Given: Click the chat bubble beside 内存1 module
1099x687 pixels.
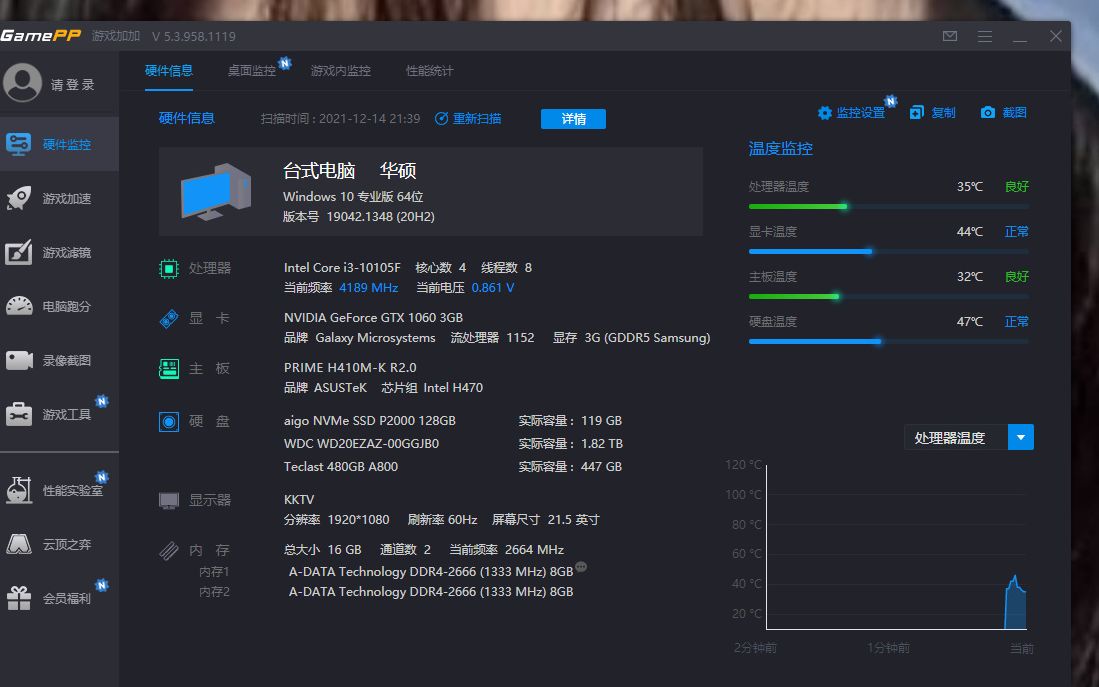Looking at the screenshot, I should pos(581,566).
